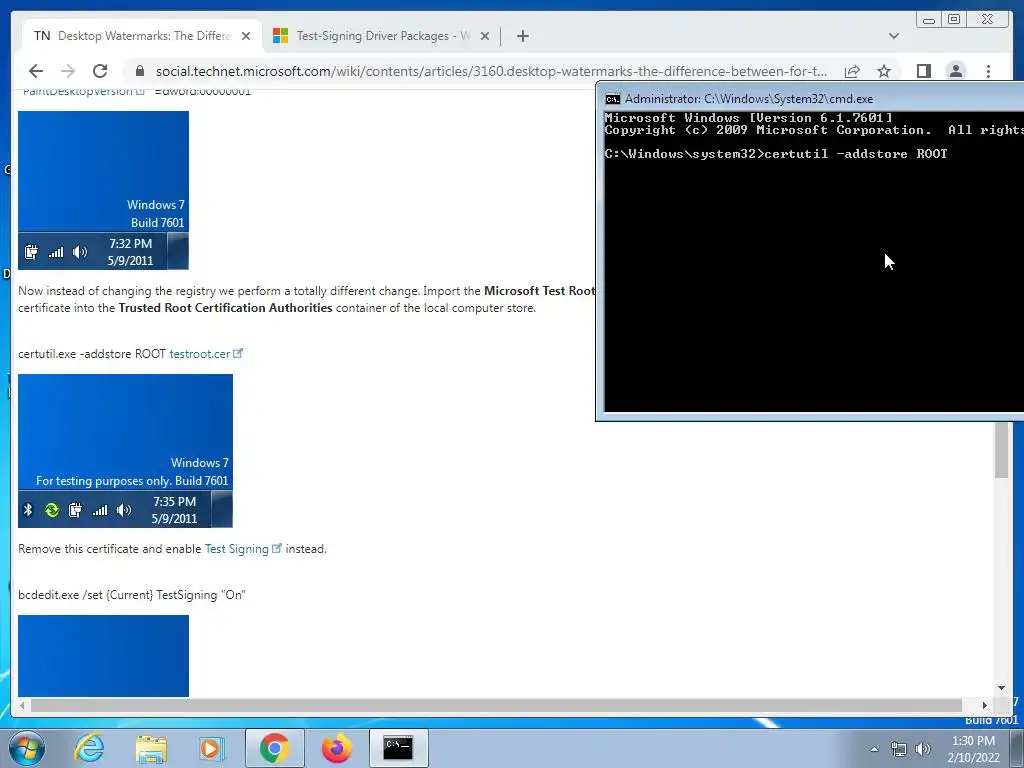This screenshot has height=768, width=1024.
Task: Open the network tray icon
Action: point(899,749)
